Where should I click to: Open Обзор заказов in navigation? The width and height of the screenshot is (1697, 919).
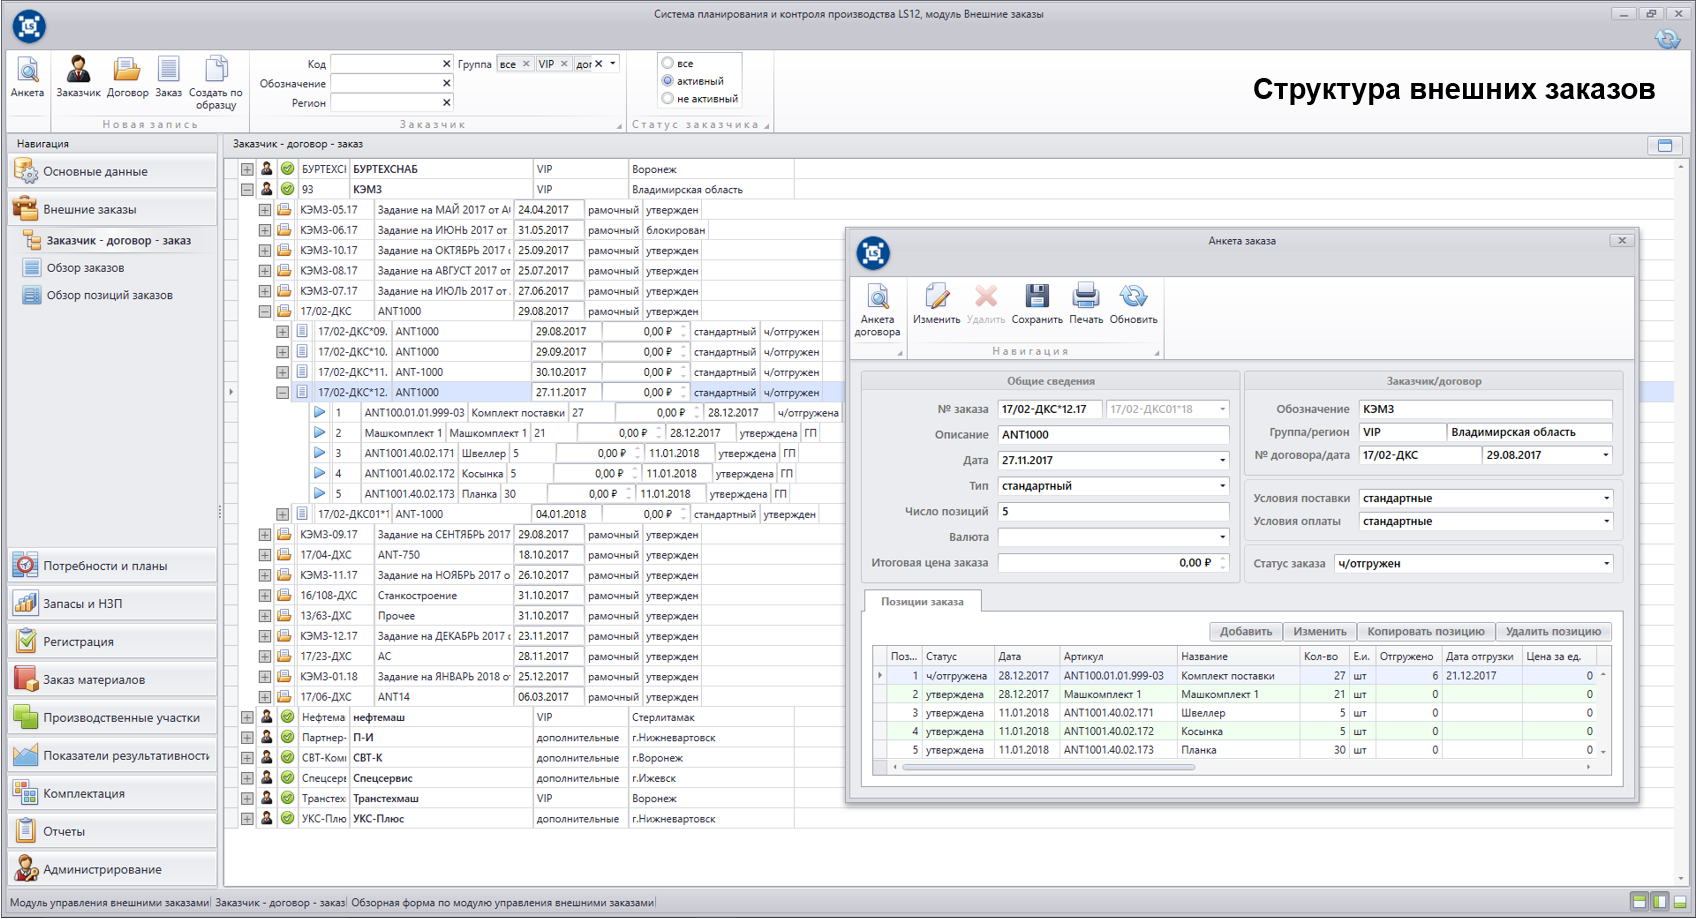[85, 267]
